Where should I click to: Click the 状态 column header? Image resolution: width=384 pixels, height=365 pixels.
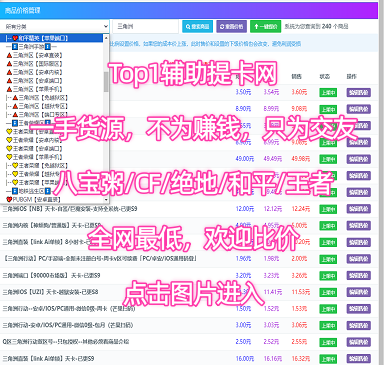click(x=324, y=76)
